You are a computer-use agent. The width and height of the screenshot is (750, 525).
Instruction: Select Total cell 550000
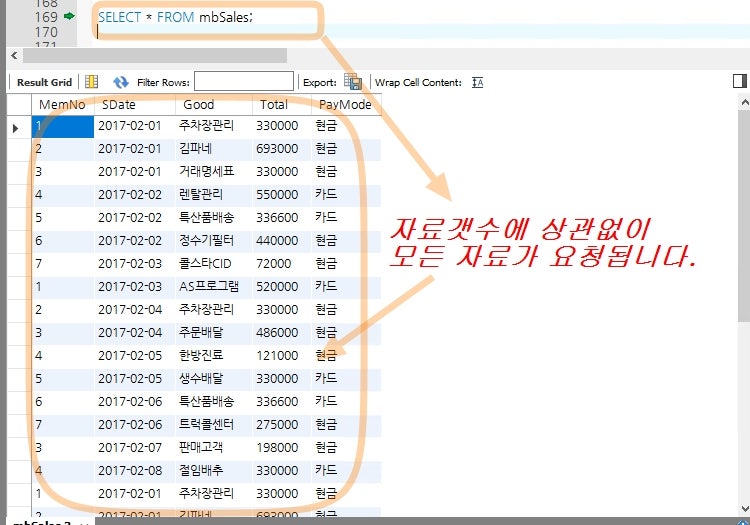click(x=281, y=195)
